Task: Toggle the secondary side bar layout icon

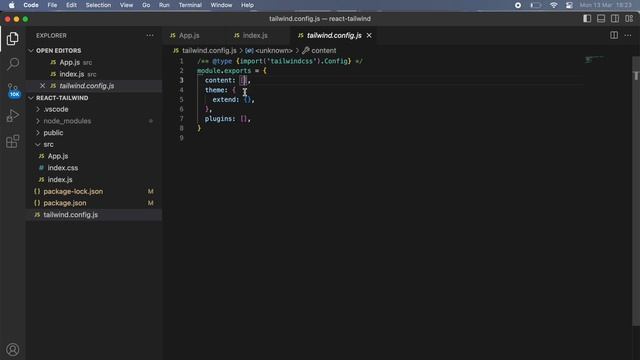Action: (615, 19)
